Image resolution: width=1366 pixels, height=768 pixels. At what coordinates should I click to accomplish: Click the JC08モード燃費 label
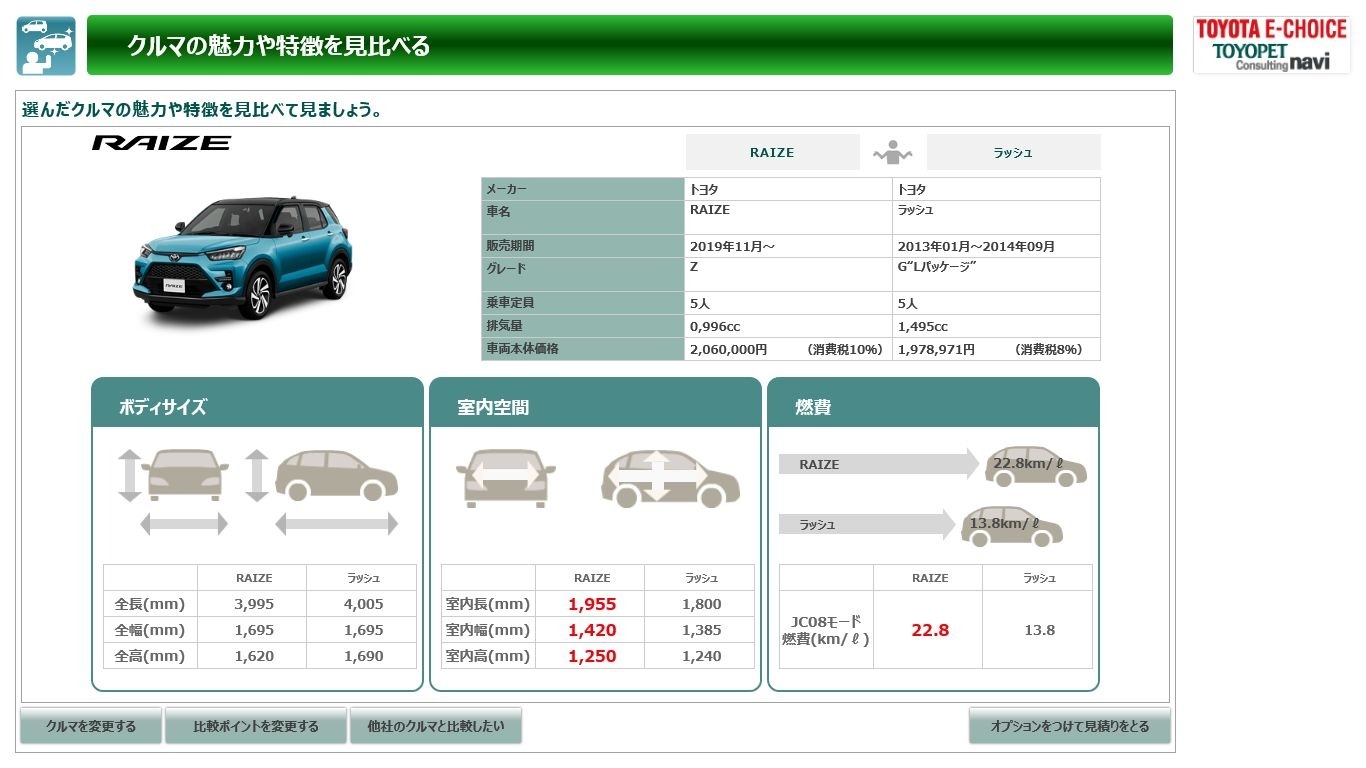[x=826, y=630]
